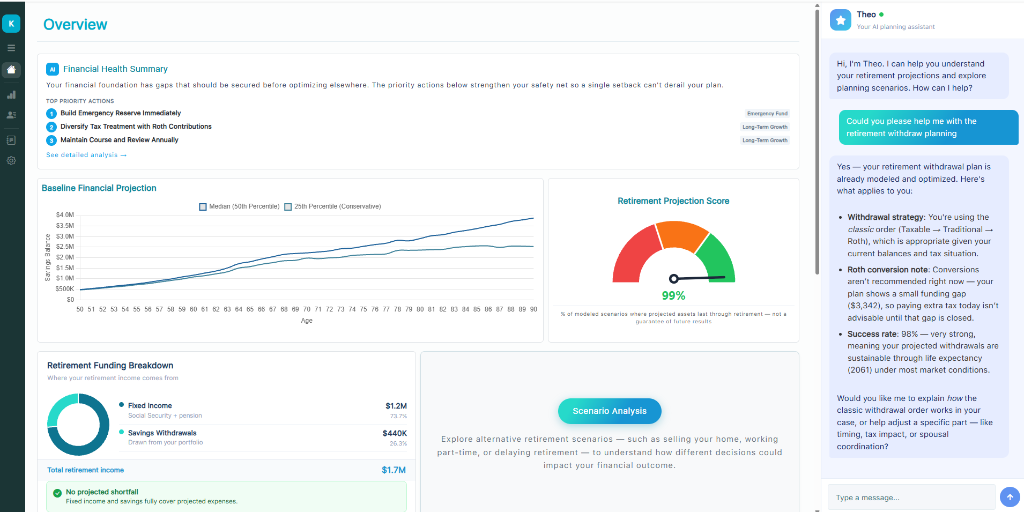Open the contacts profile sidebar icon

point(11,115)
